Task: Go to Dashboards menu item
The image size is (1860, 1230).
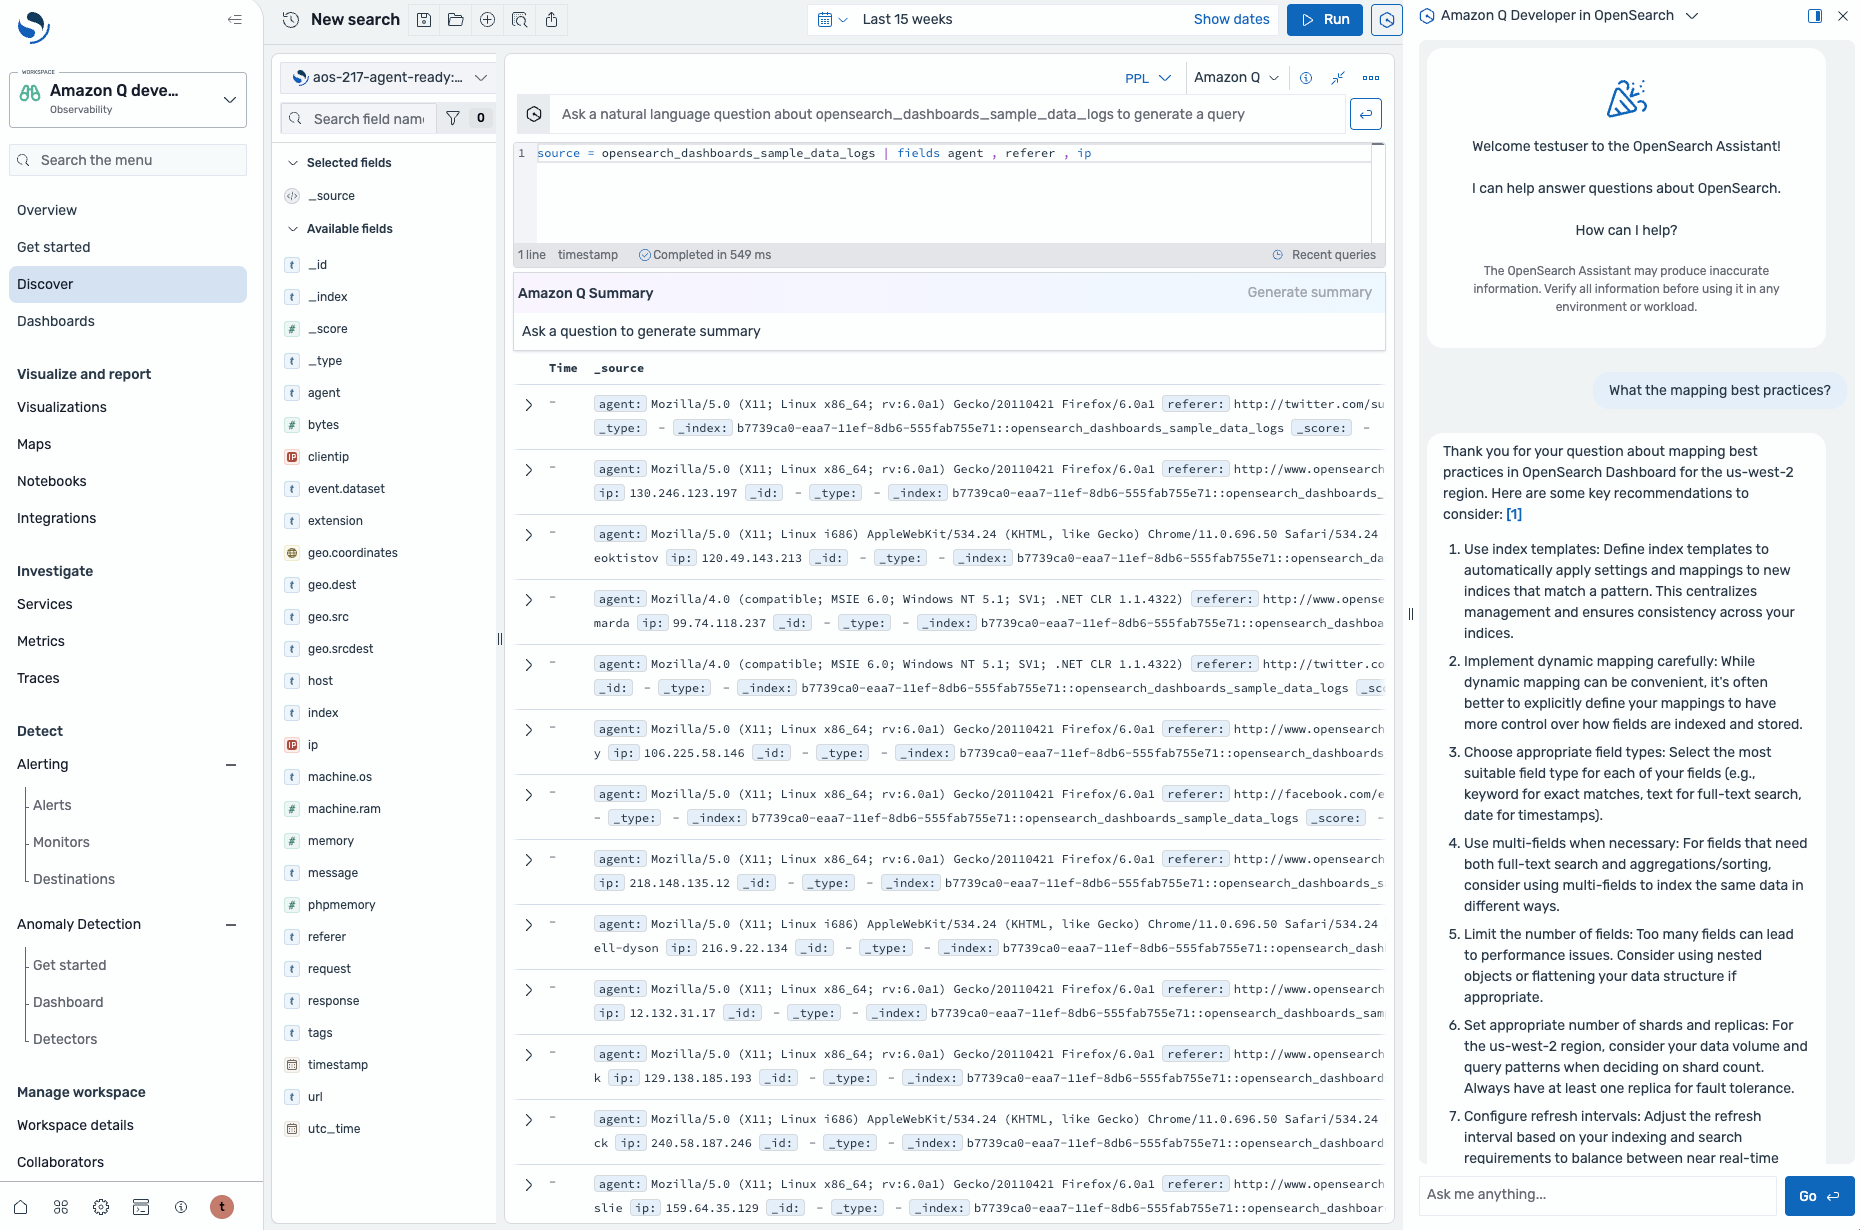Action: tap(56, 321)
